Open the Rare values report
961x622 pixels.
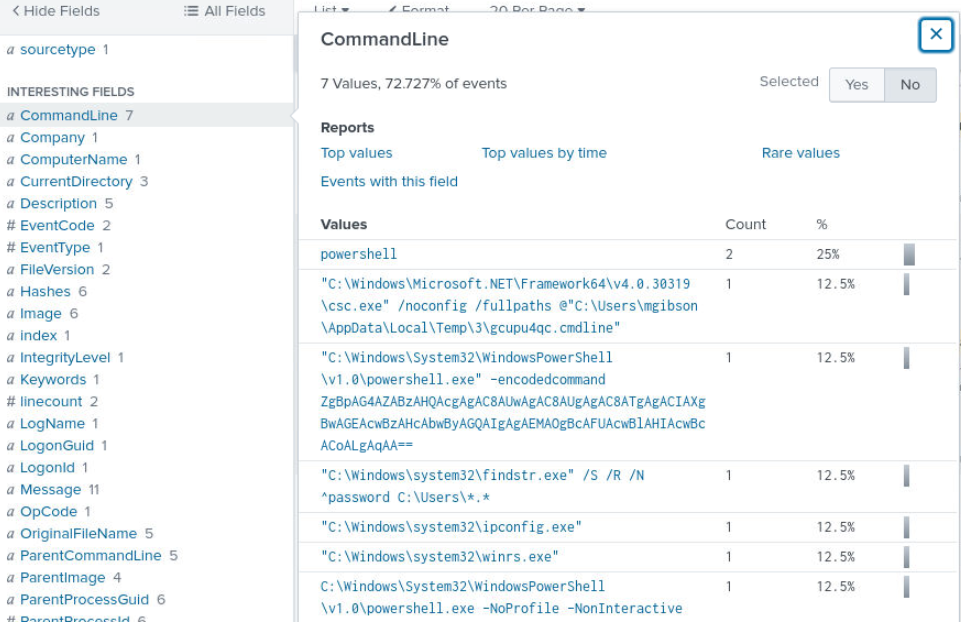click(800, 153)
